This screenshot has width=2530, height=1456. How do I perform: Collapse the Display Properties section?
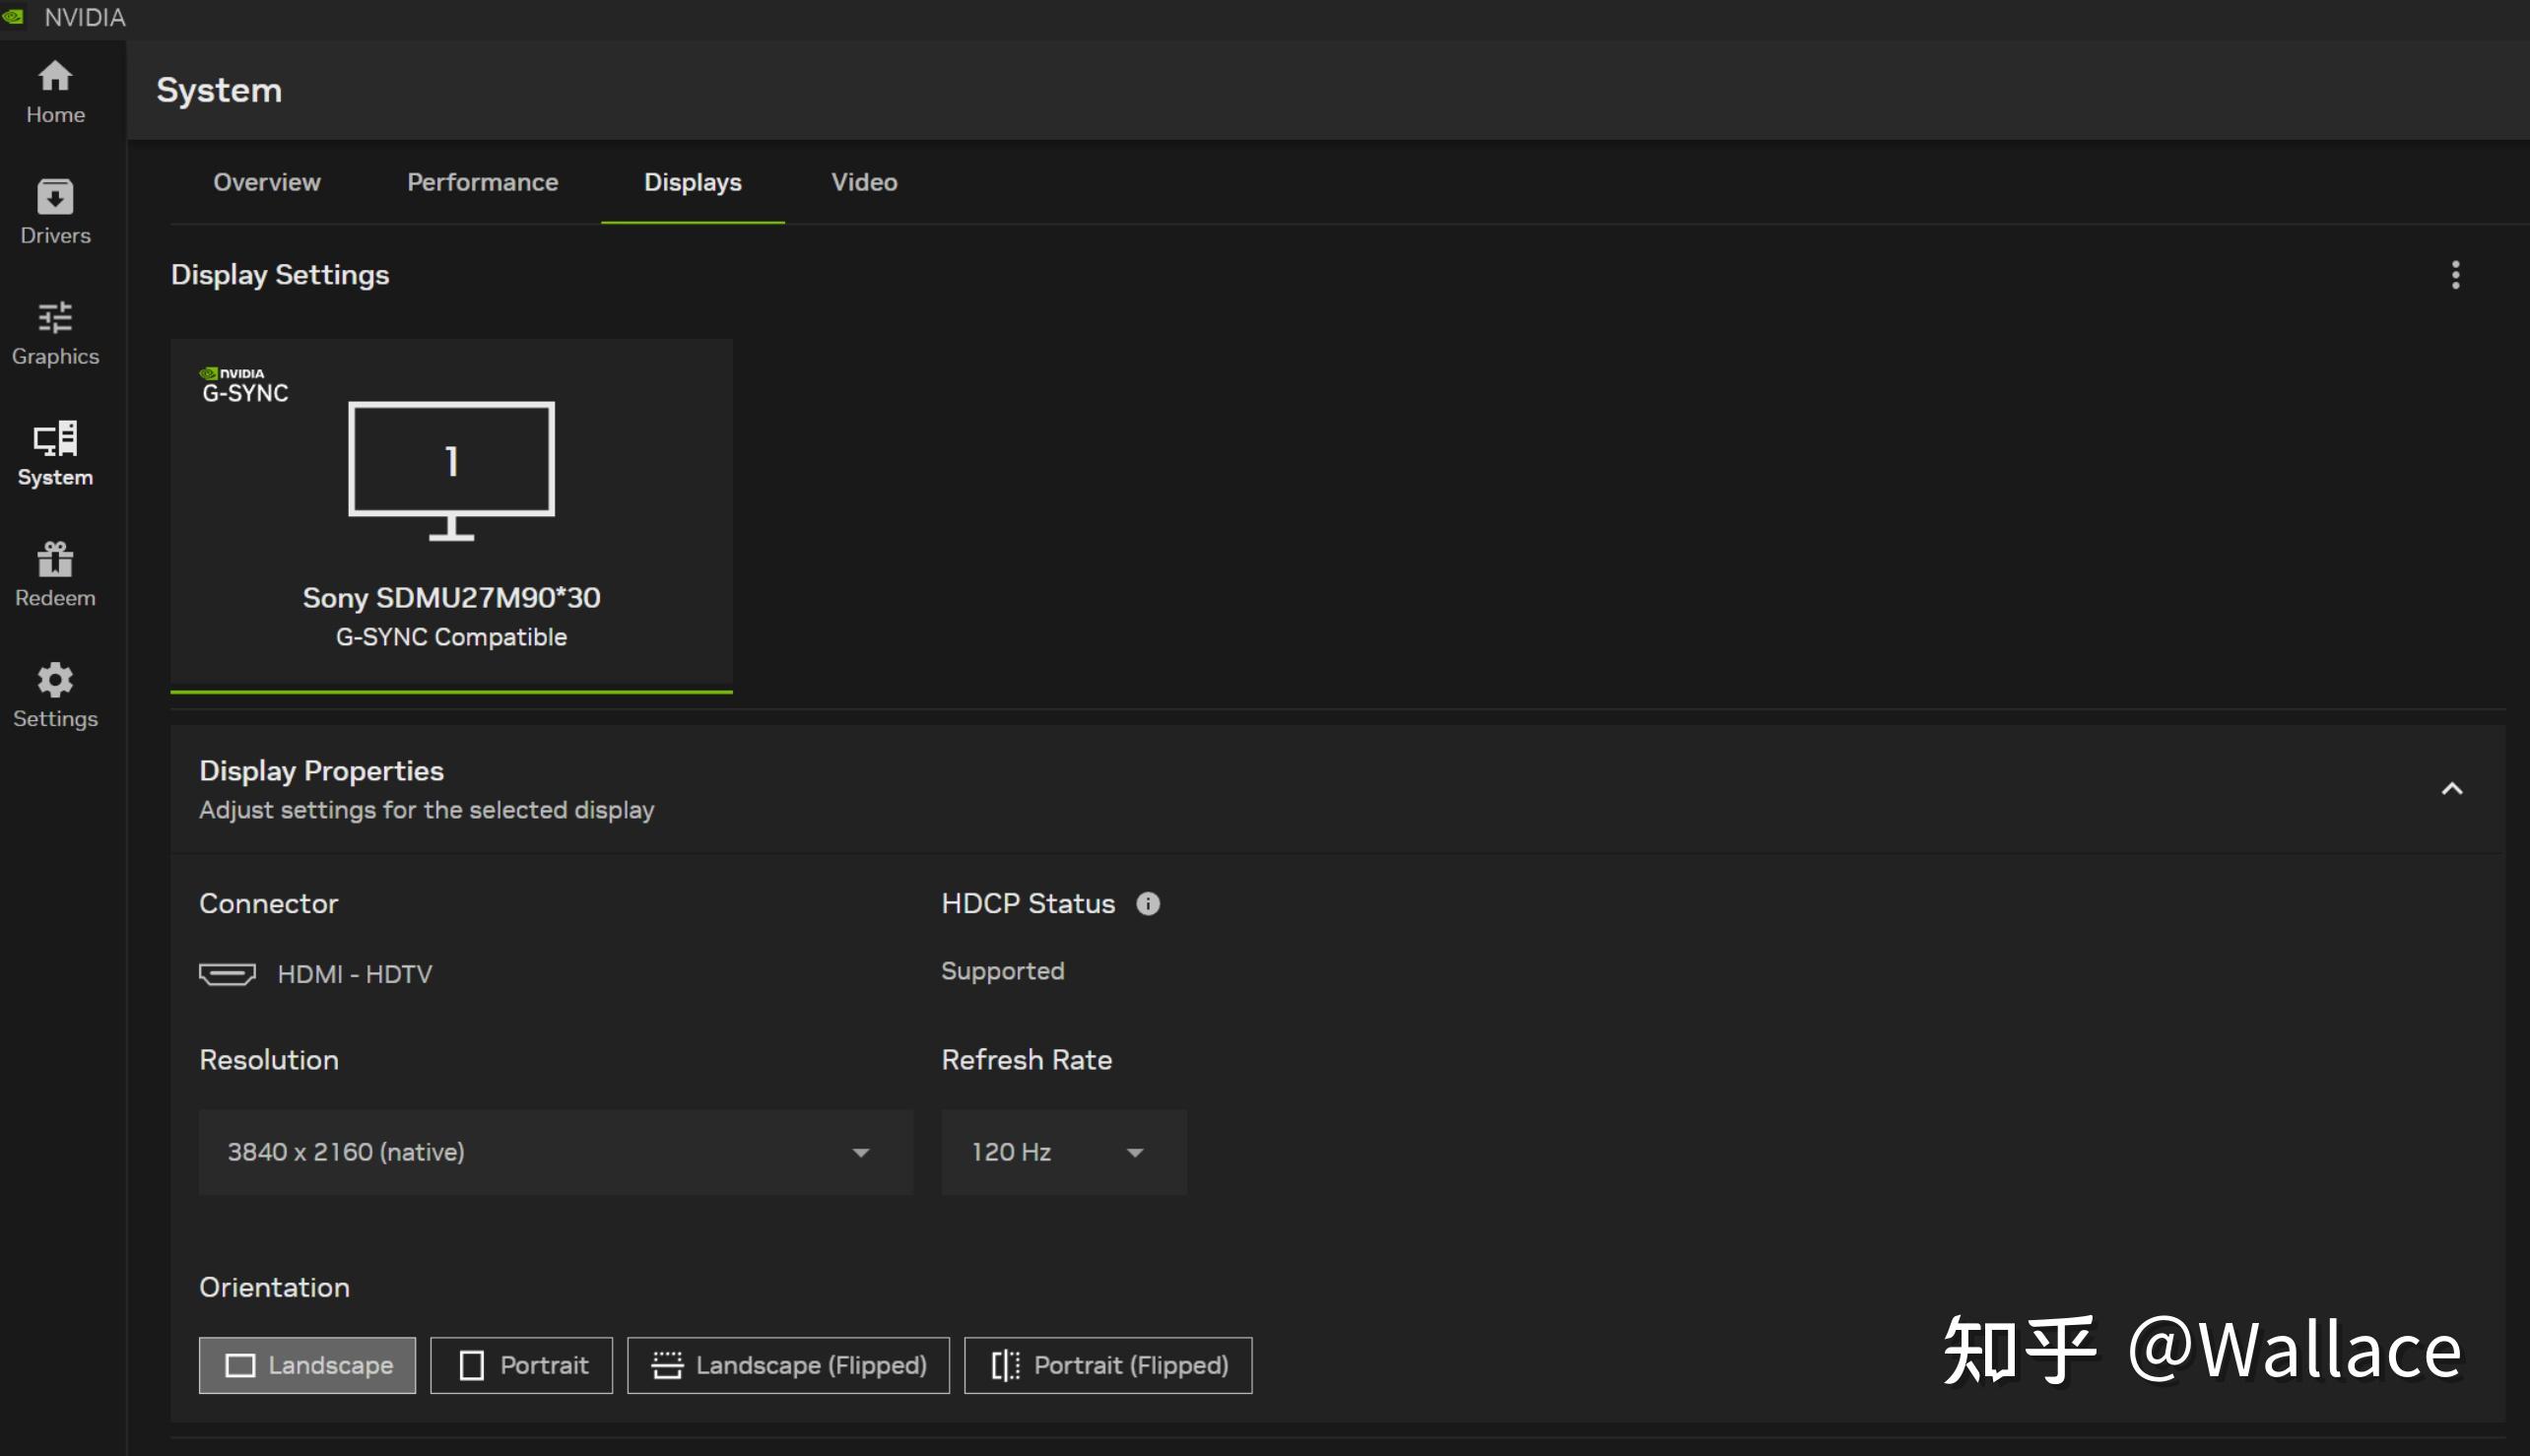tap(2452, 789)
